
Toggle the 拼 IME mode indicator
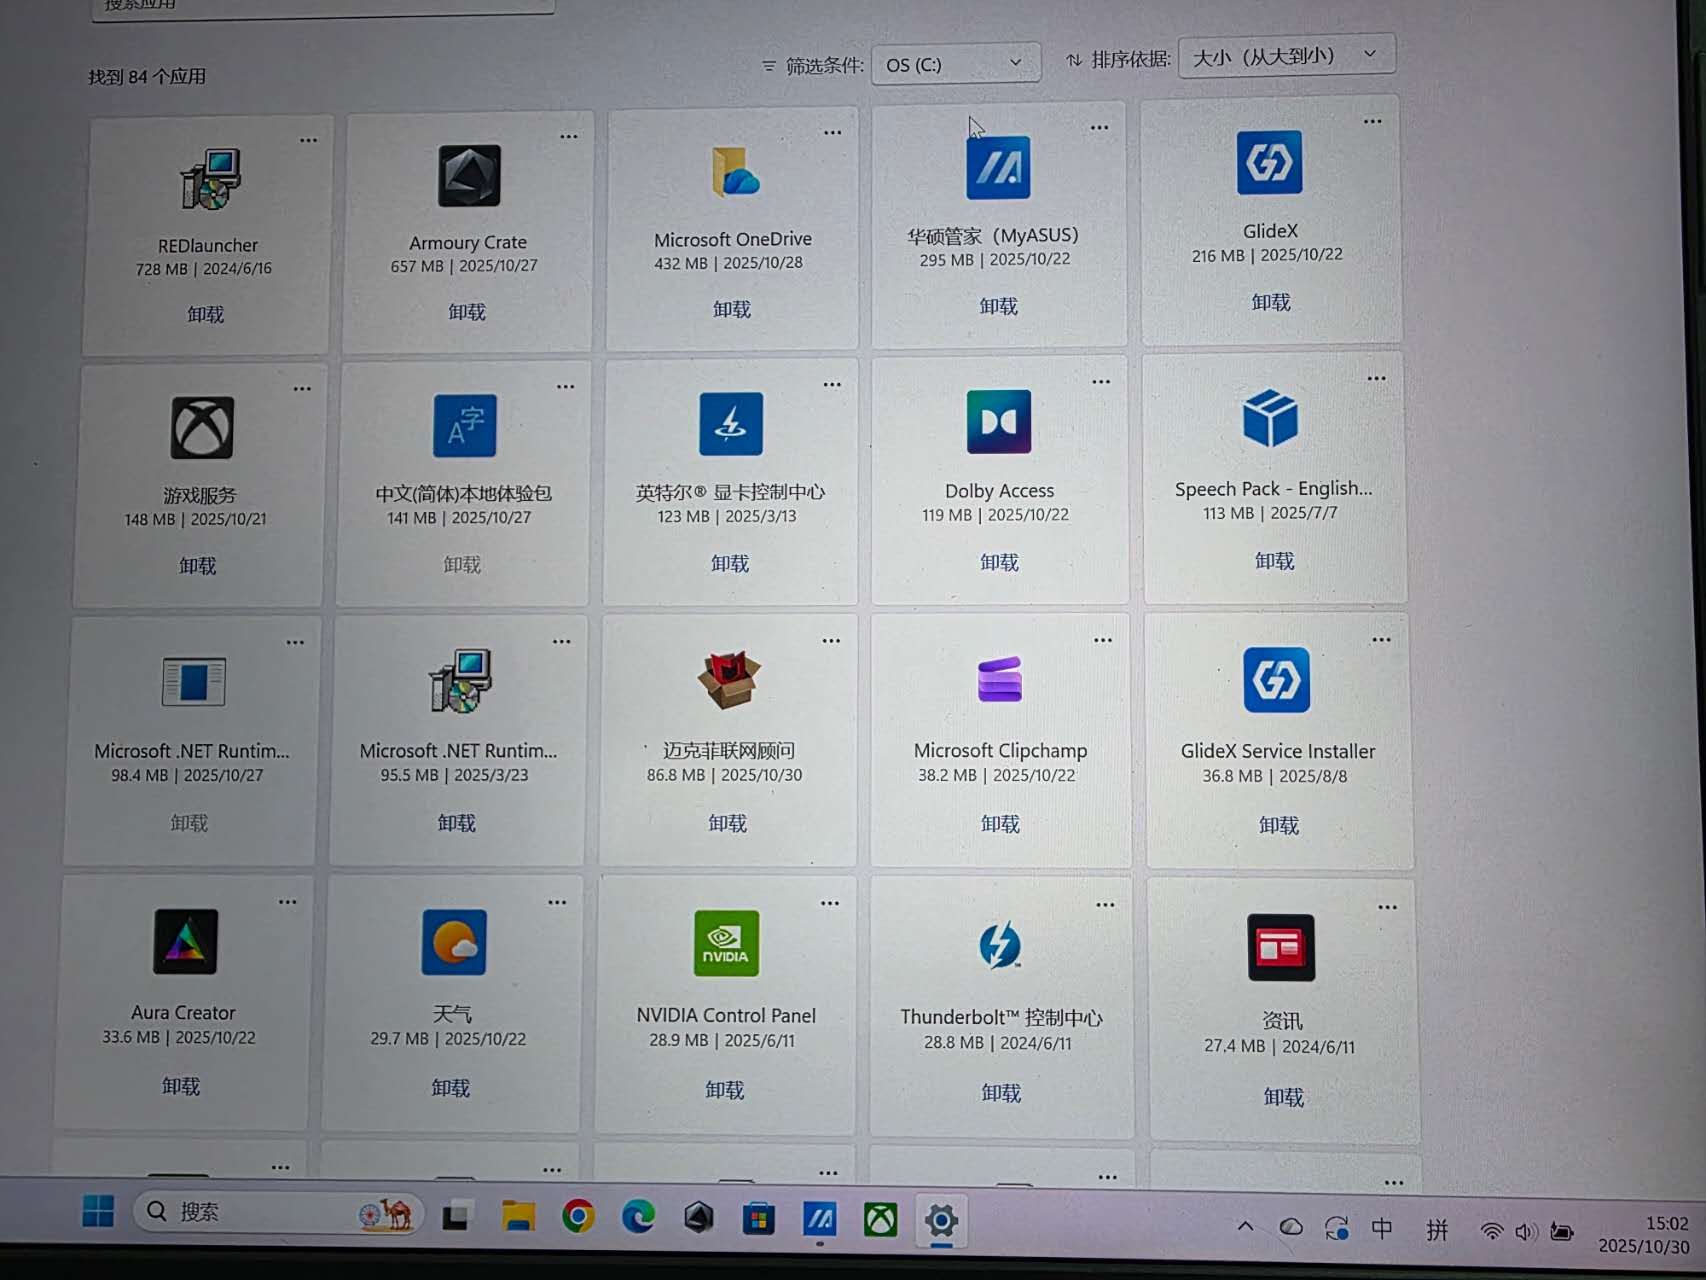(1437, 1230)
